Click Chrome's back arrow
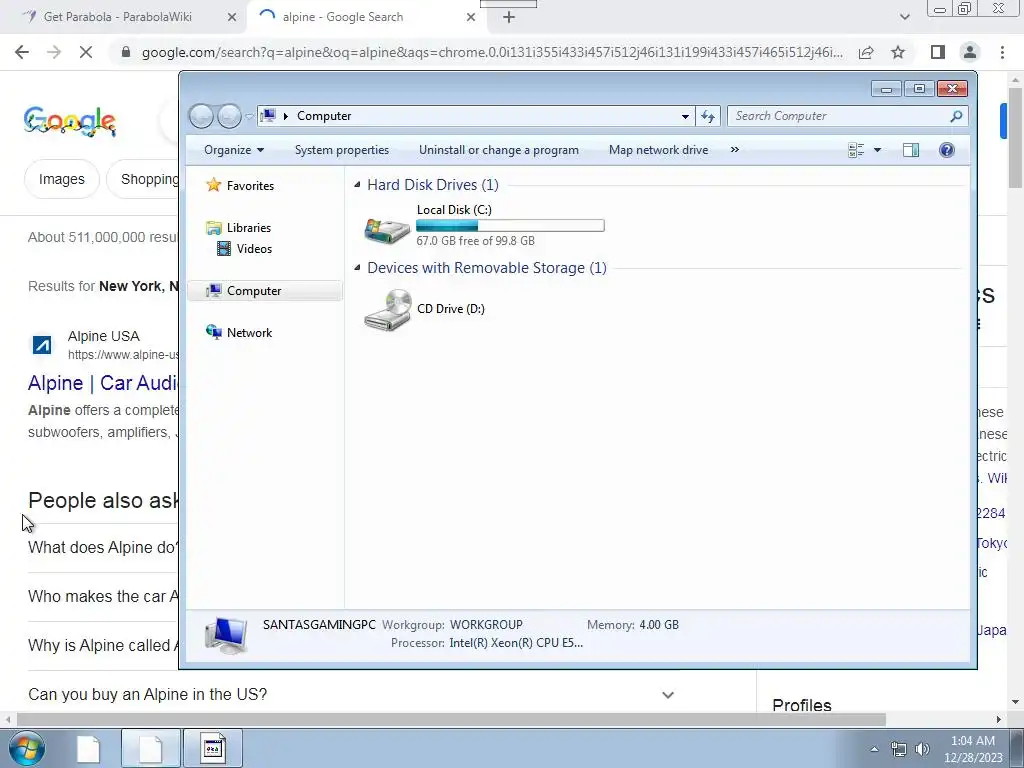The image size is (1024, 768). pos(22,52)
